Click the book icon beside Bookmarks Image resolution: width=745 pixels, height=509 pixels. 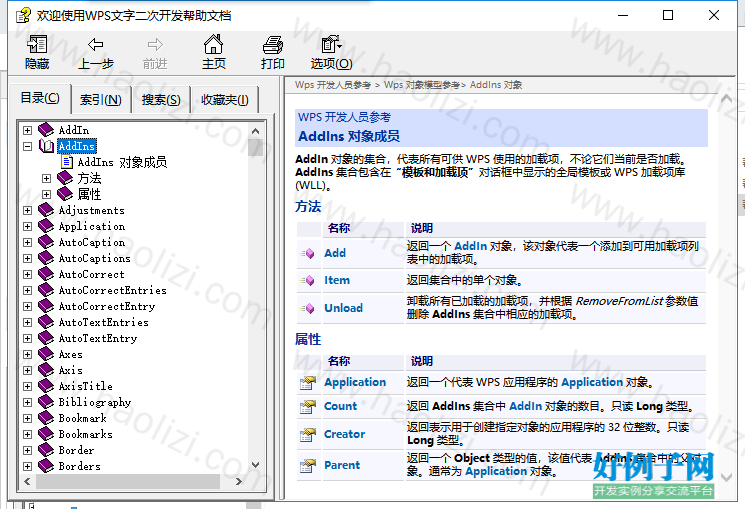tap(46, 433)
